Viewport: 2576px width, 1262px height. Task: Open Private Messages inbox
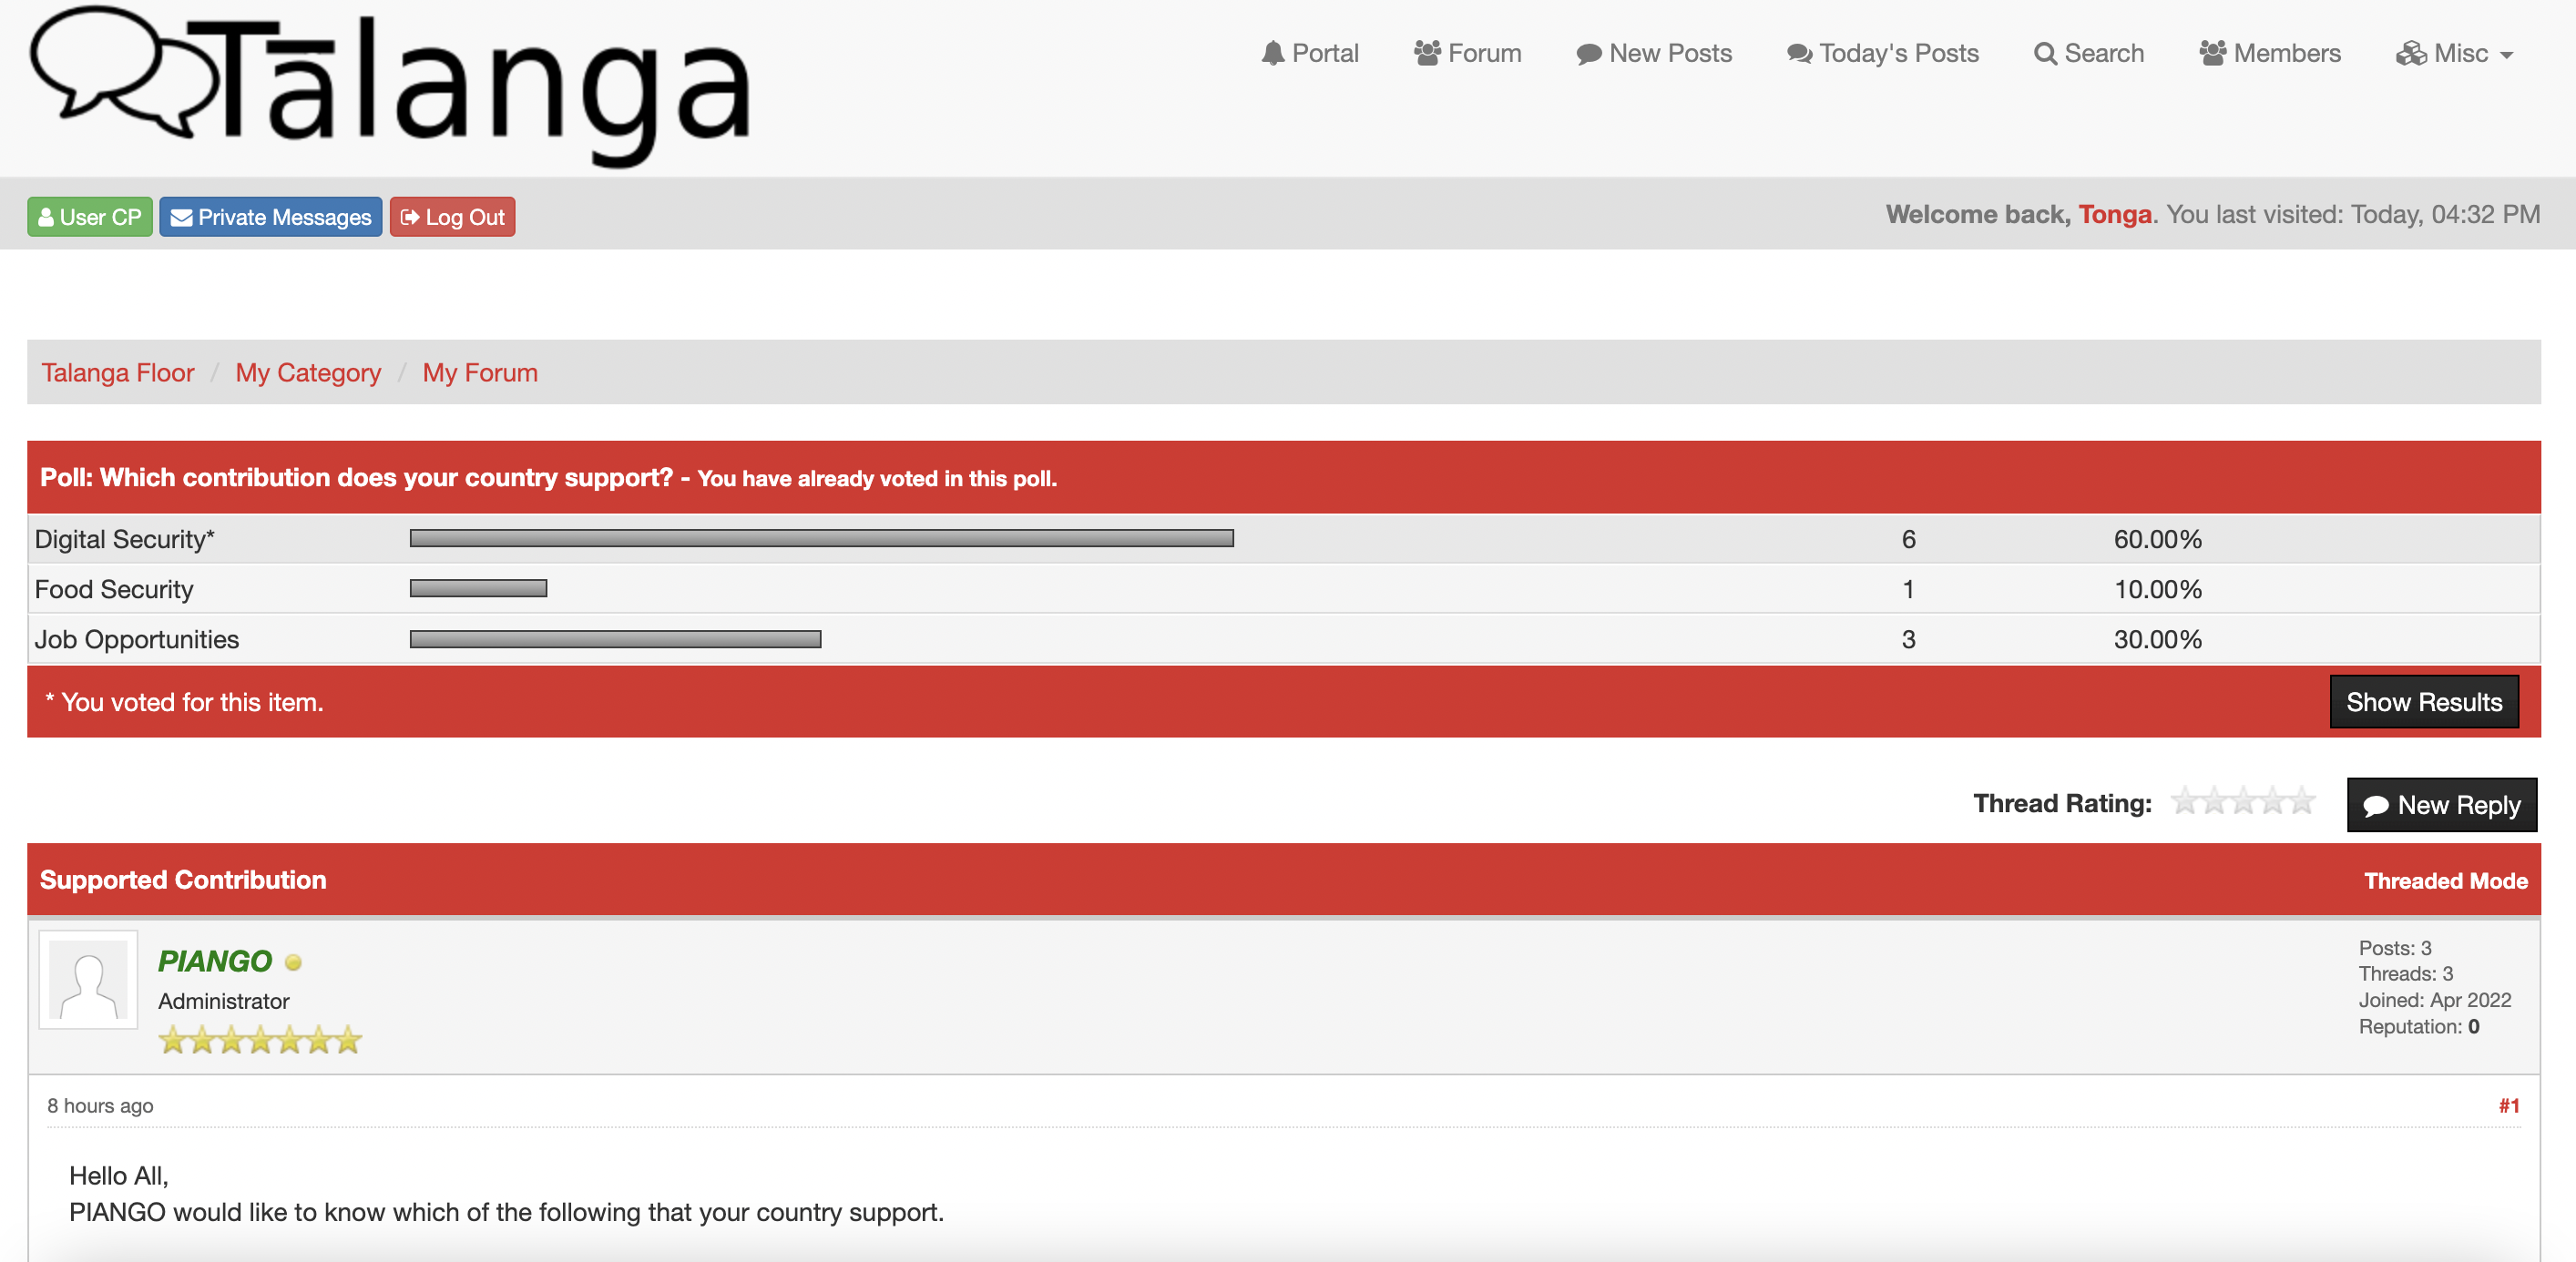270,217
